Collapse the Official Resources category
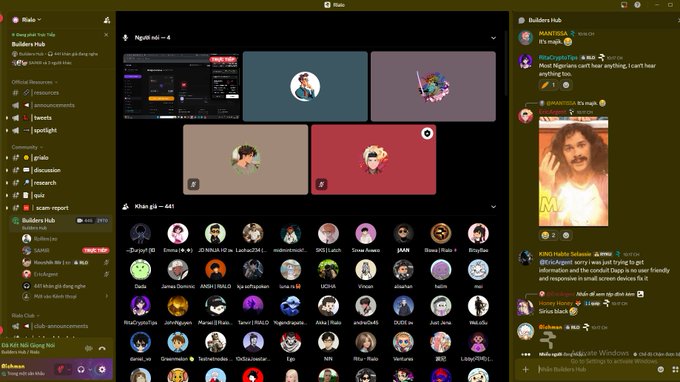680x382 pixels. (x=34, y=82)
